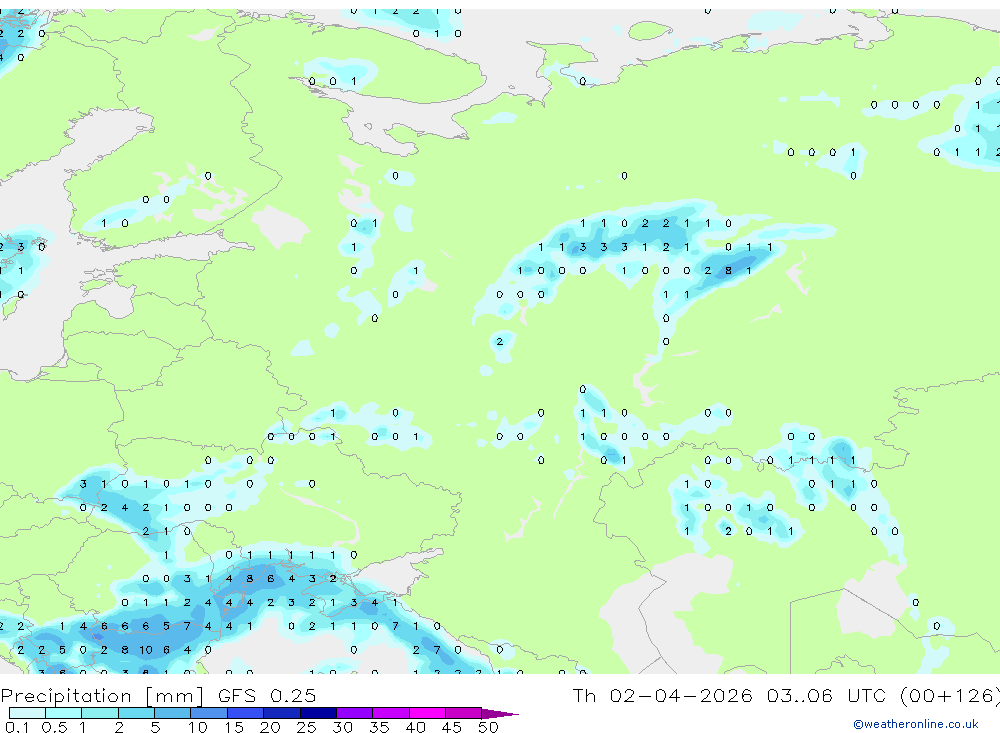Pick the 25–30 mm navy legend swatch

click(x=318, y=713)
